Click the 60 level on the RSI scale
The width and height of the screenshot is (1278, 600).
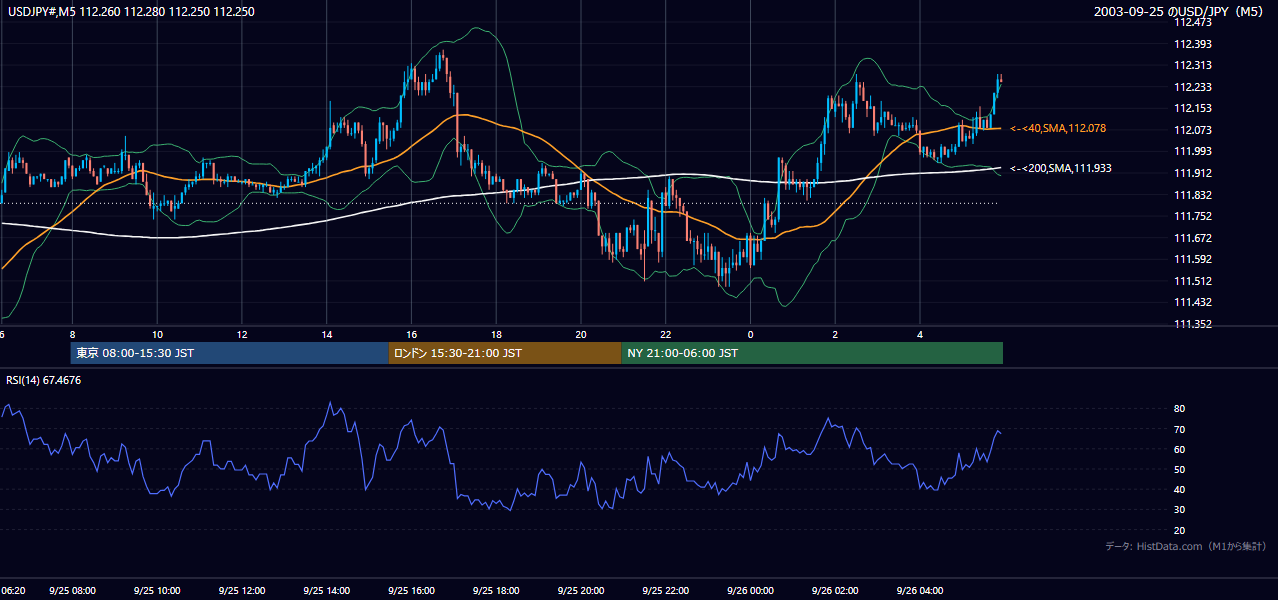(1179, 449)
